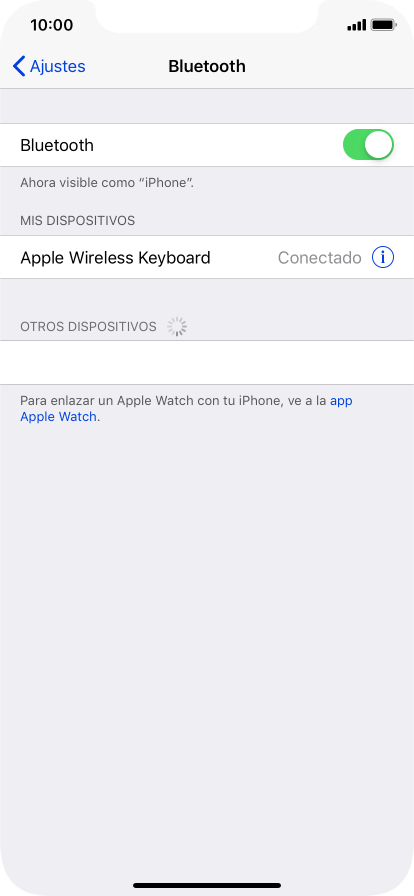The height and width of the screenshot is (896, 414).
Task: Tap the home indicator bar
Action: pyautogui.click(x=207, y=886)
